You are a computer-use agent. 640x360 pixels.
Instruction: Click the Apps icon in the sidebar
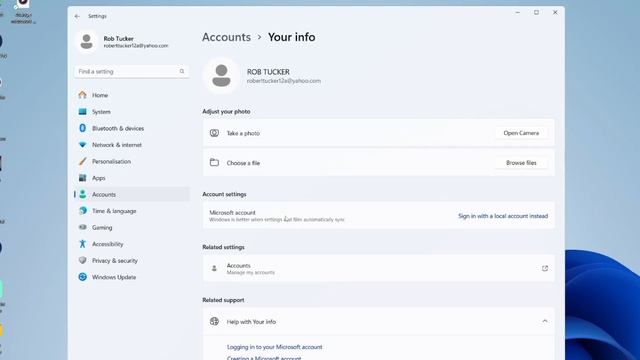click(x=82, y=178)
